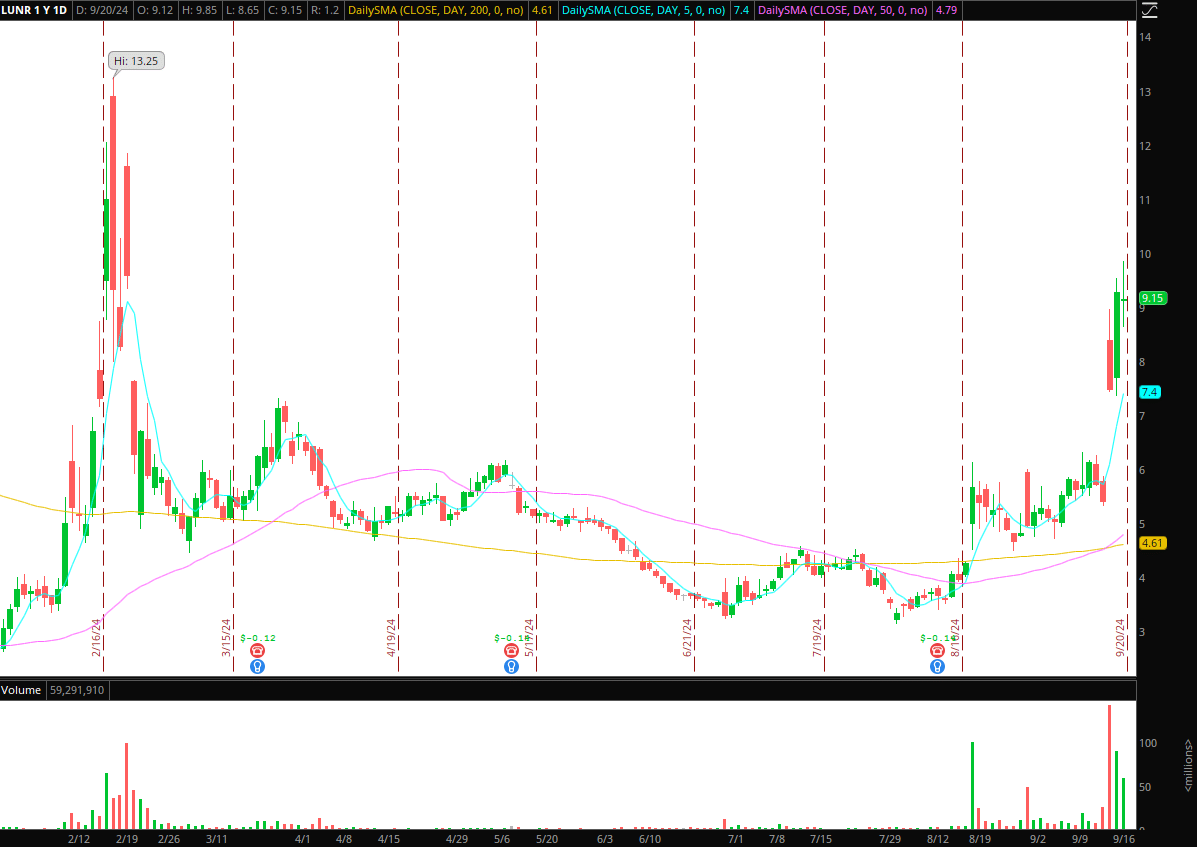Click the H: 9.85 high readout
The image size is (1197, 847).
tap(199, 10)
